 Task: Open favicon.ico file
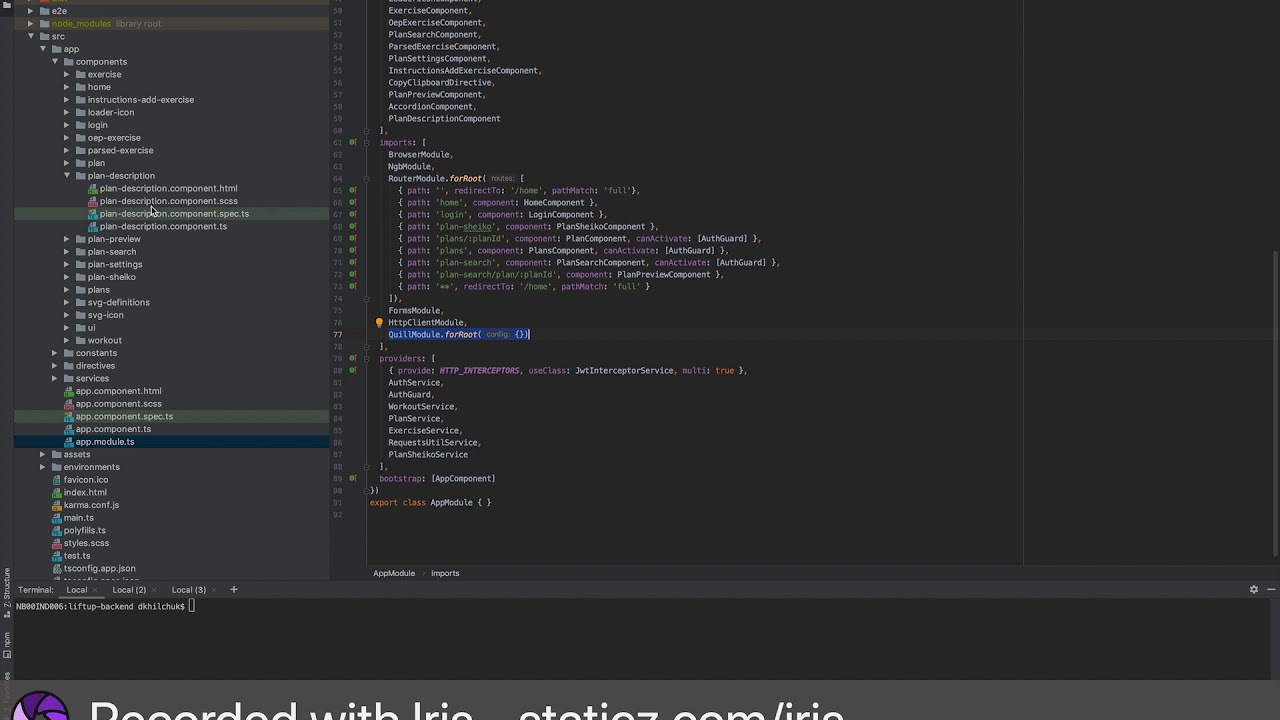[85, 480]
